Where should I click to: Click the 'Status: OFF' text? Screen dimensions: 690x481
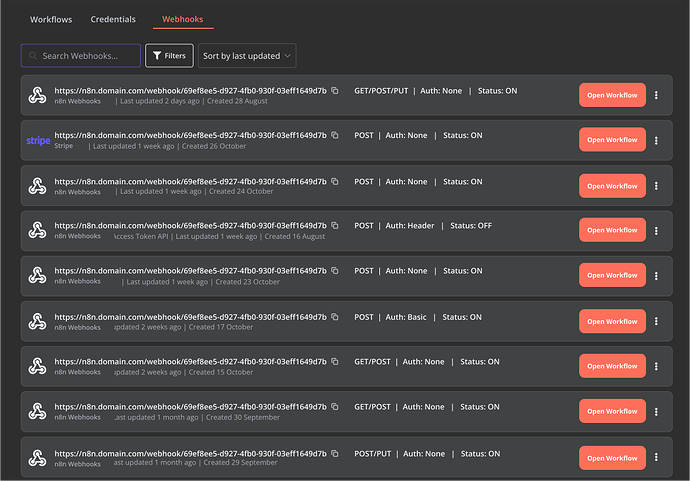tap(471, 225)
